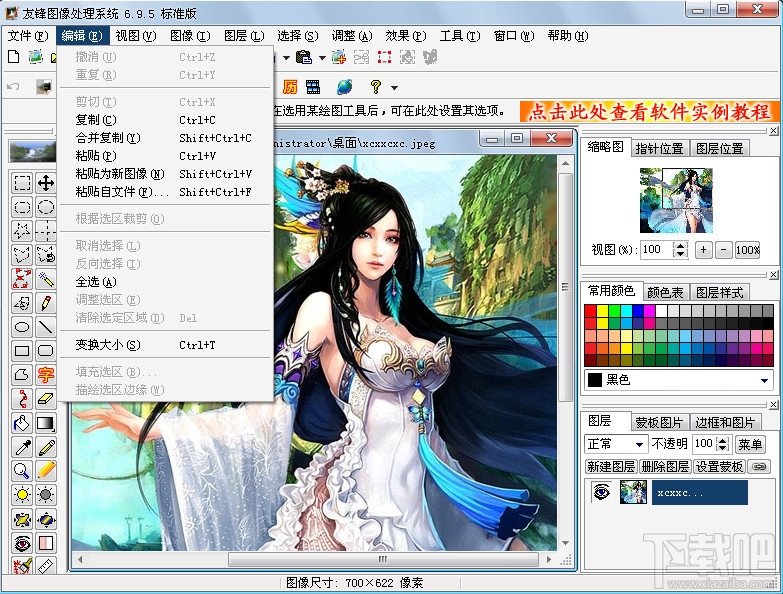The image size is (783, 594).
Task: Toggle visibility eye of xcxxc layer
Action: 602,492
